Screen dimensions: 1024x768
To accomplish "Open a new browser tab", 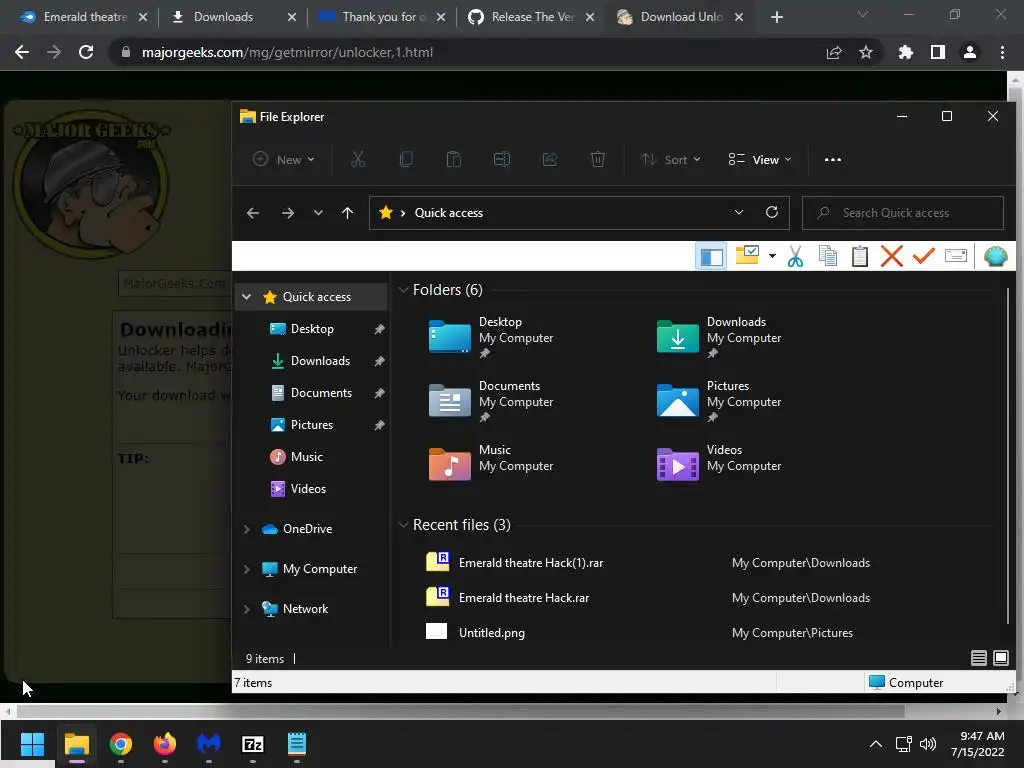I will [x=776, y=18].
